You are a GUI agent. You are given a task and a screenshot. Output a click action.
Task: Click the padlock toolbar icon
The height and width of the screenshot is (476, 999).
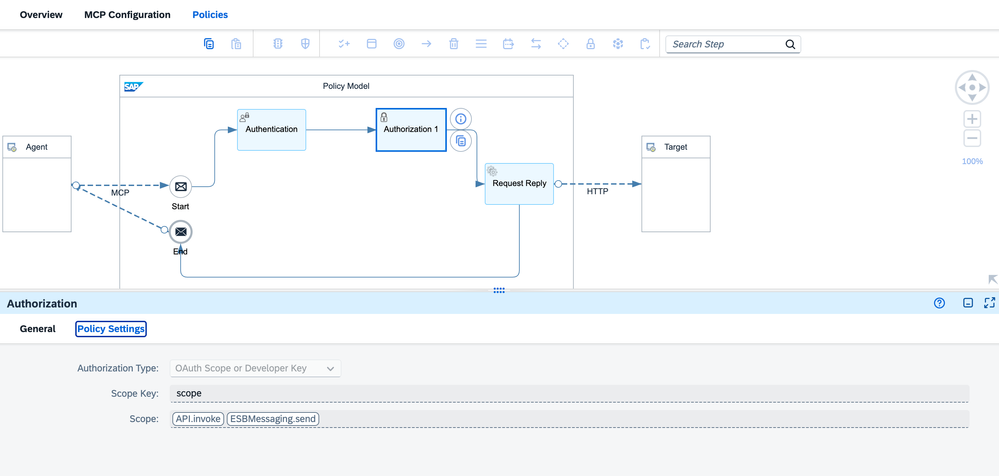click(591, 44)
